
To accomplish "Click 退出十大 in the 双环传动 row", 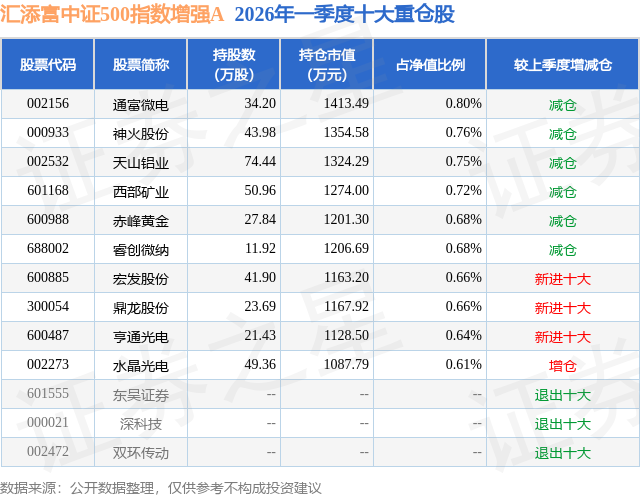I will click(x=563, y=453).
